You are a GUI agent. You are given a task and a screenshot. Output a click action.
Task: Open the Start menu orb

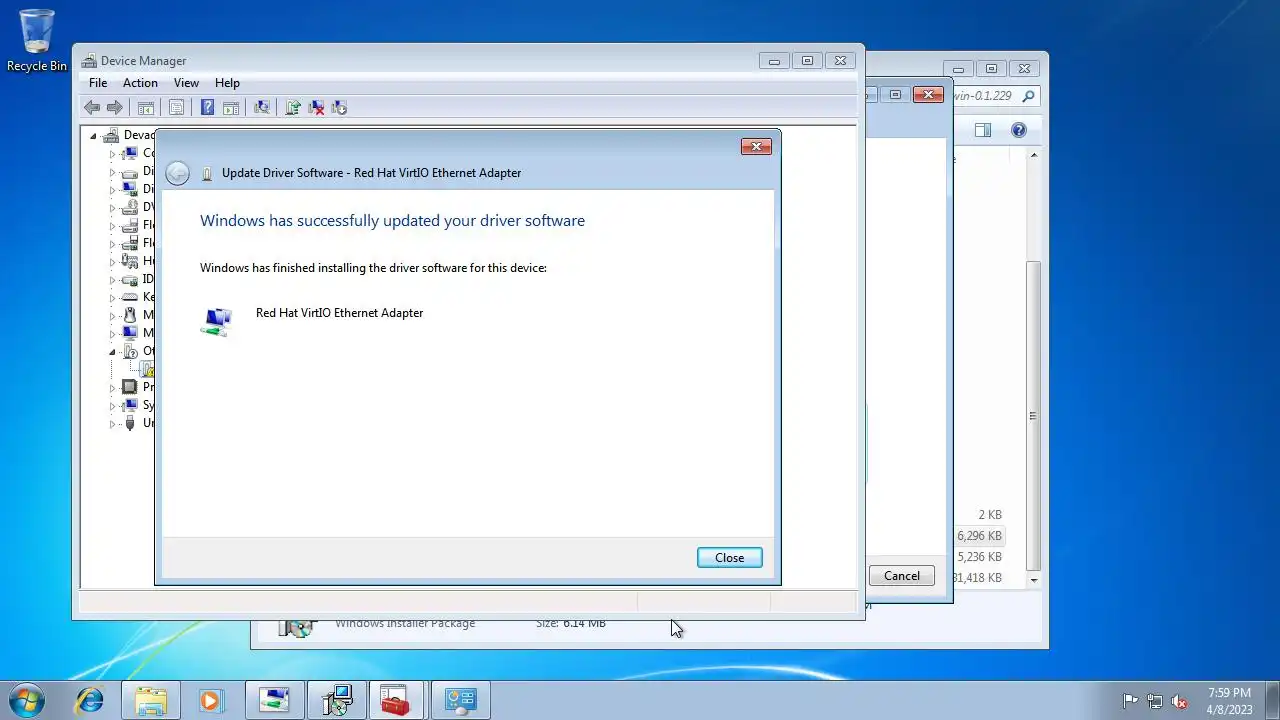point(26,700)
